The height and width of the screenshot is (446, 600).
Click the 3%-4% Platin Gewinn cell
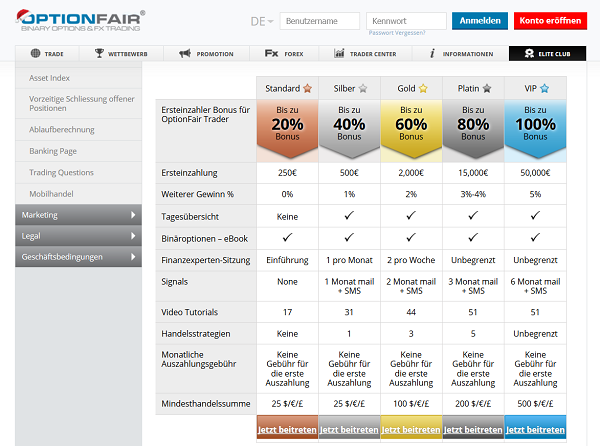coord(473,194)
